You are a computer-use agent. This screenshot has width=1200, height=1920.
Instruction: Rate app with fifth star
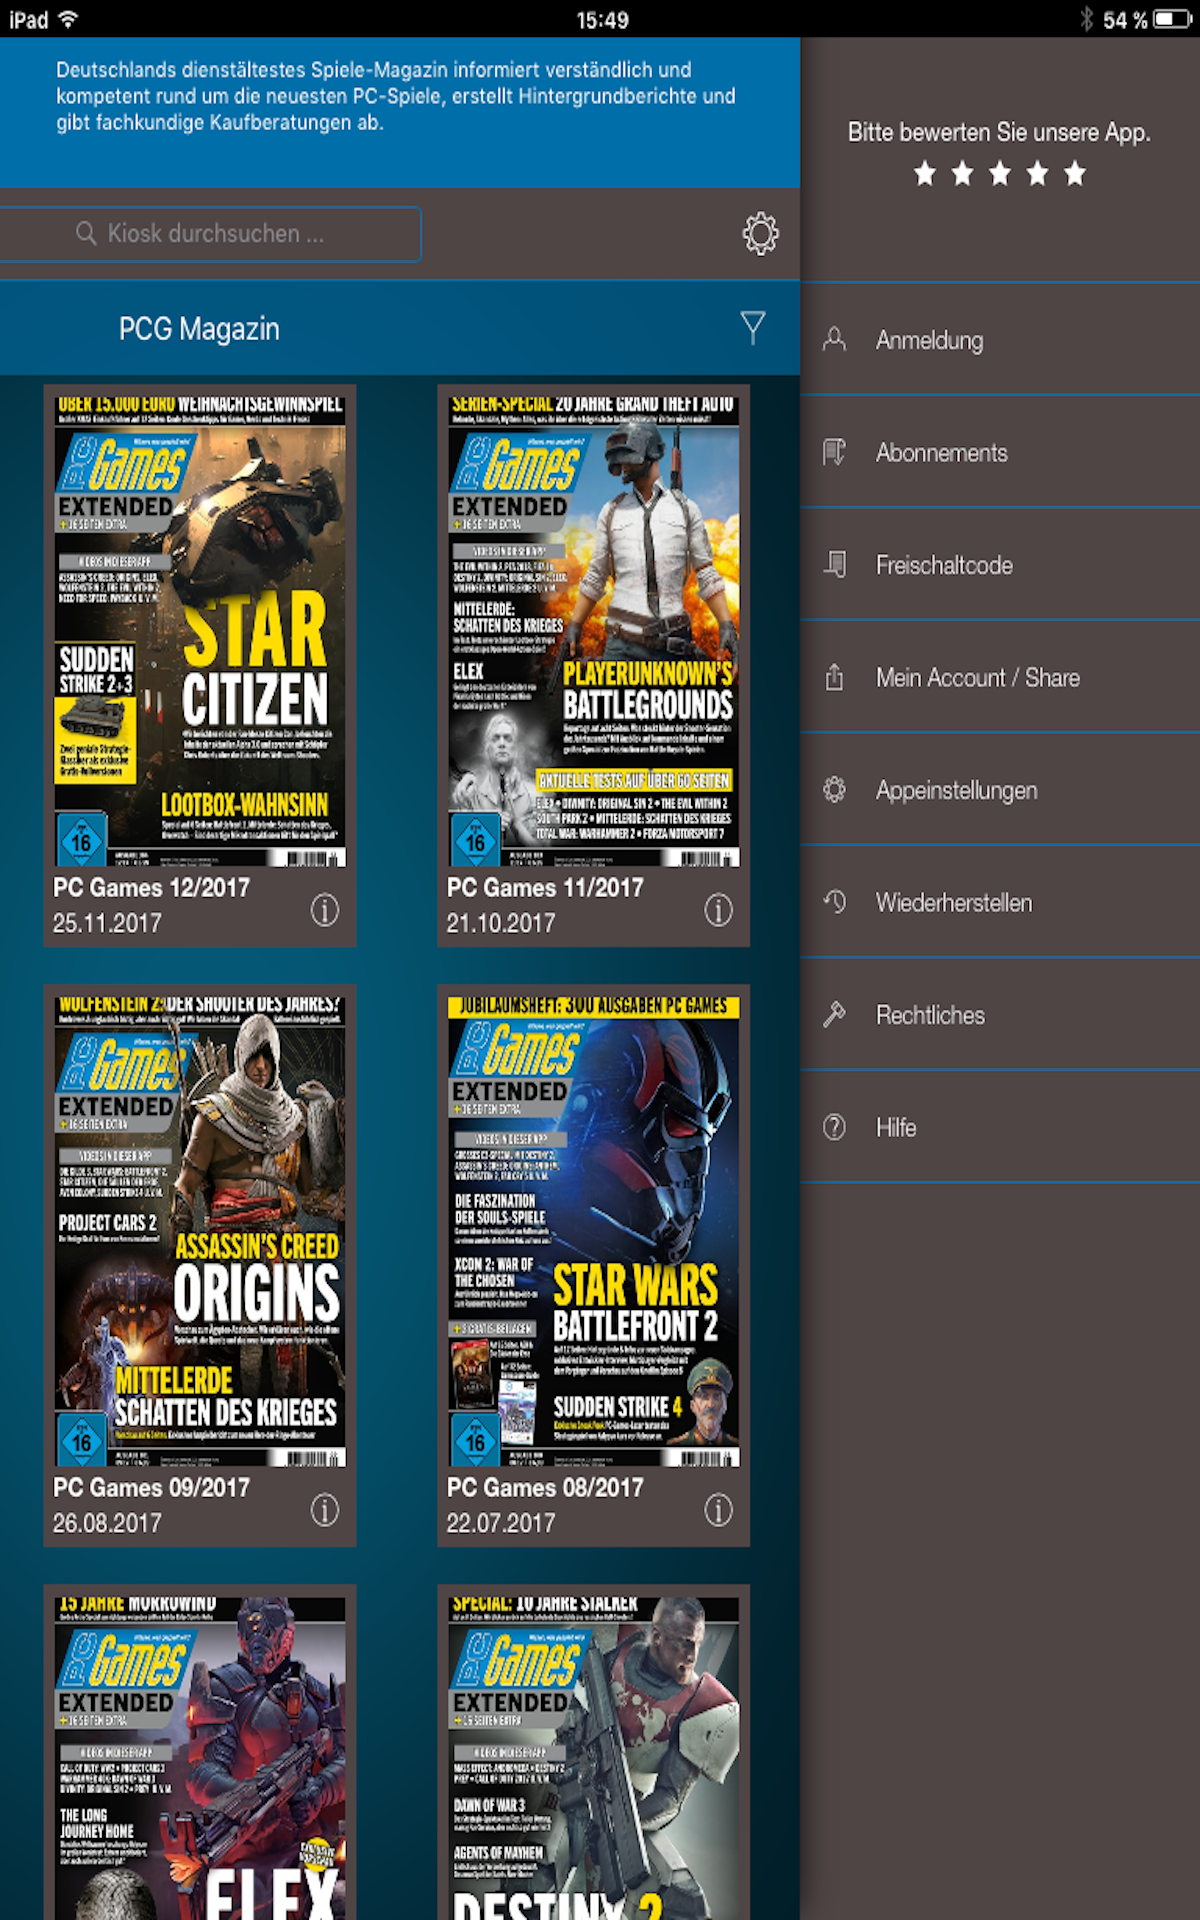pyautogui.click(x=1075, y=174)
